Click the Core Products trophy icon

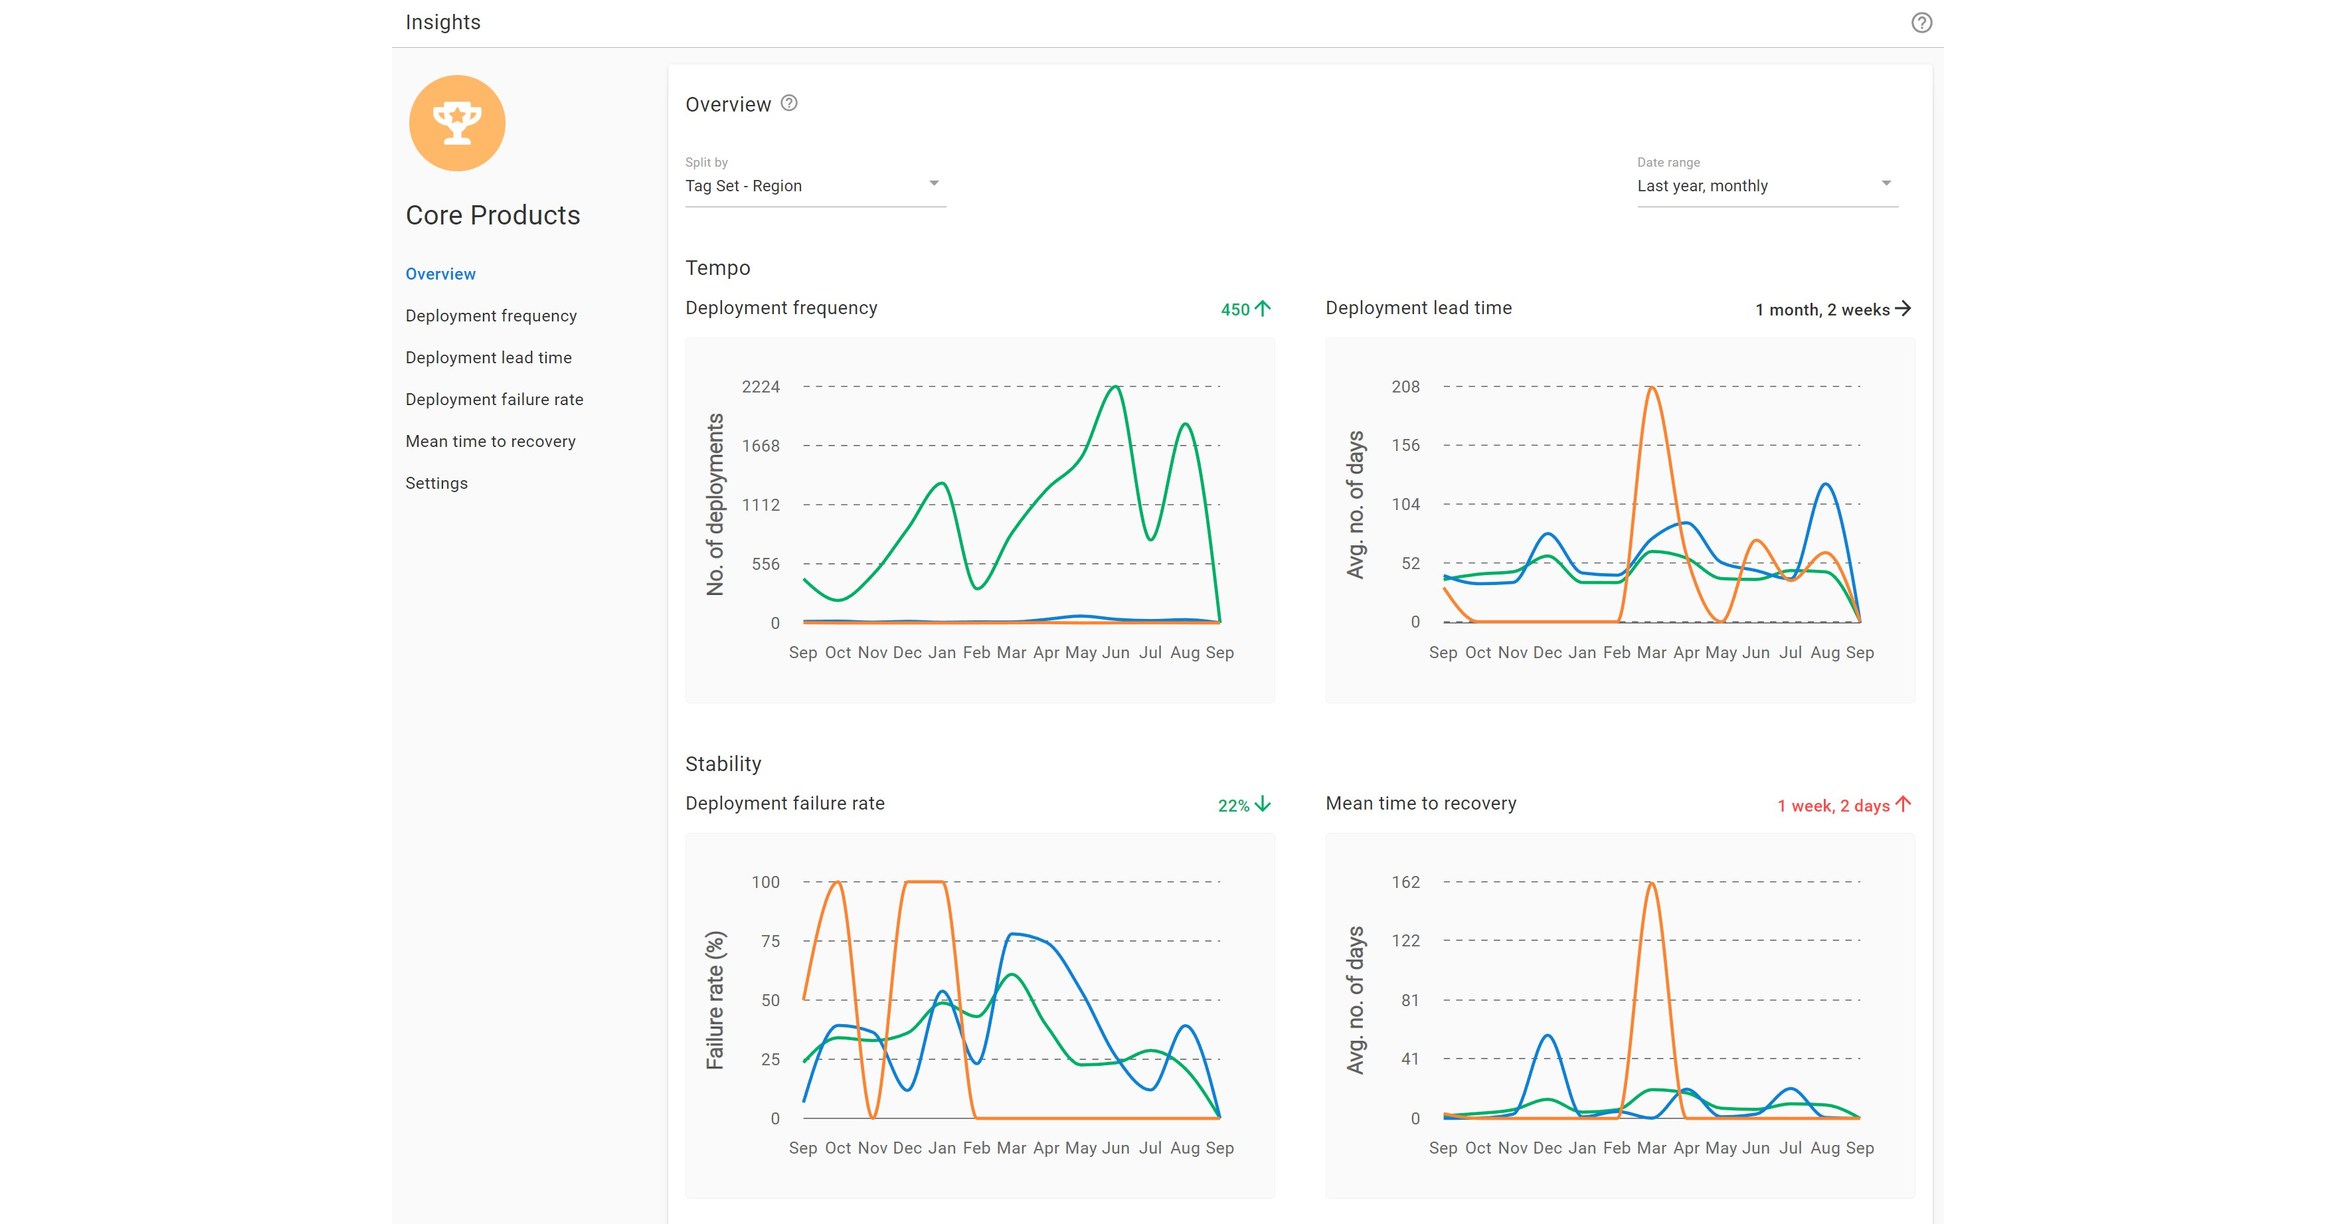(456, 121)
